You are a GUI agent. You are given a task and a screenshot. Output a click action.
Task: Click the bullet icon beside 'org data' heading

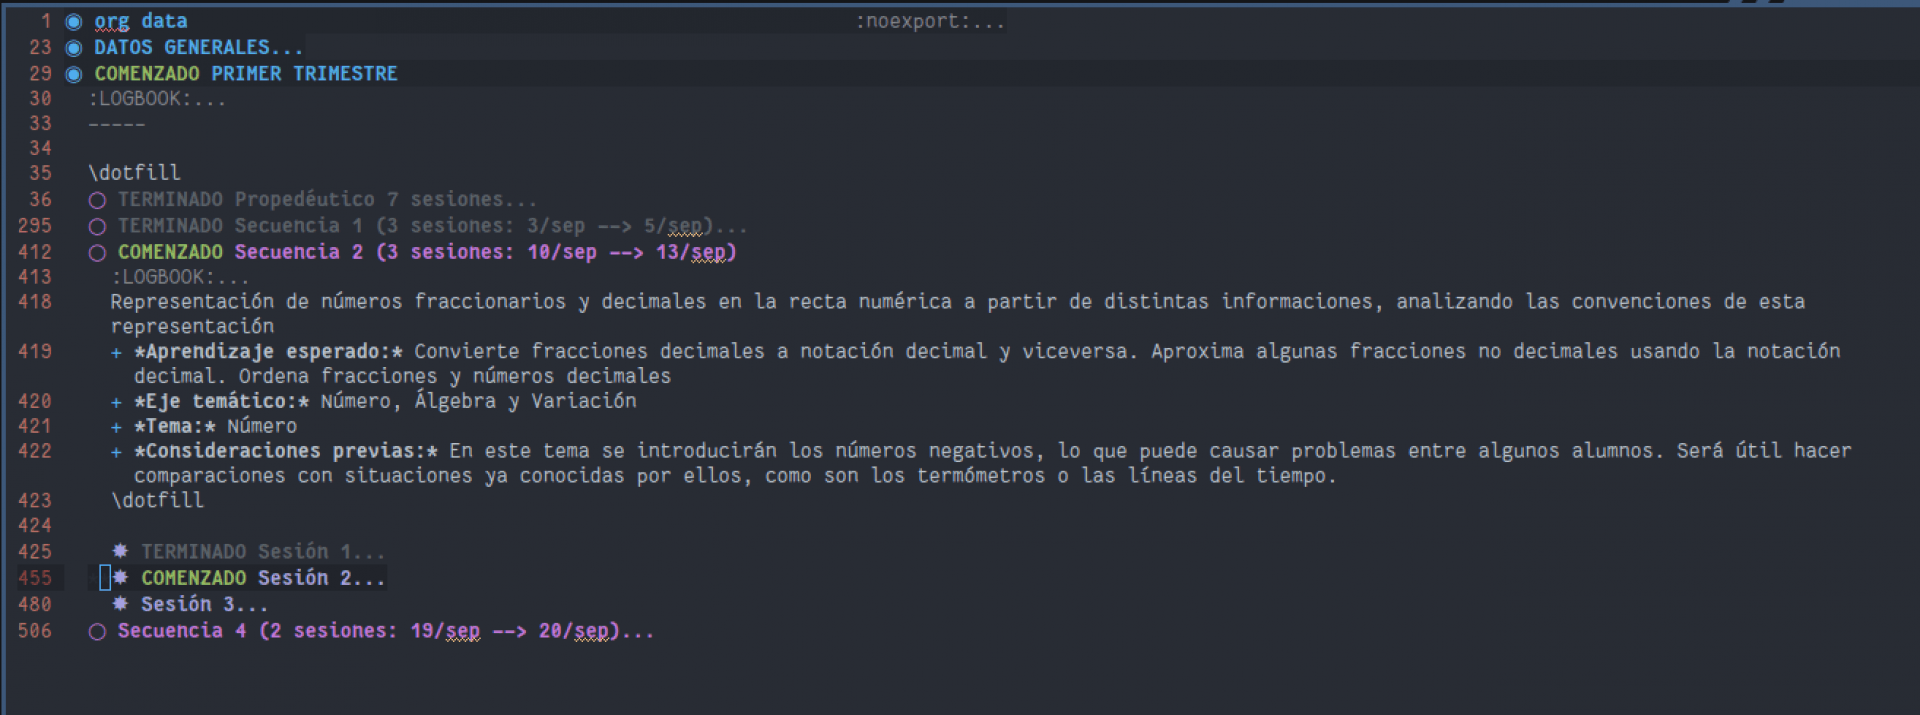pos(74,22)
